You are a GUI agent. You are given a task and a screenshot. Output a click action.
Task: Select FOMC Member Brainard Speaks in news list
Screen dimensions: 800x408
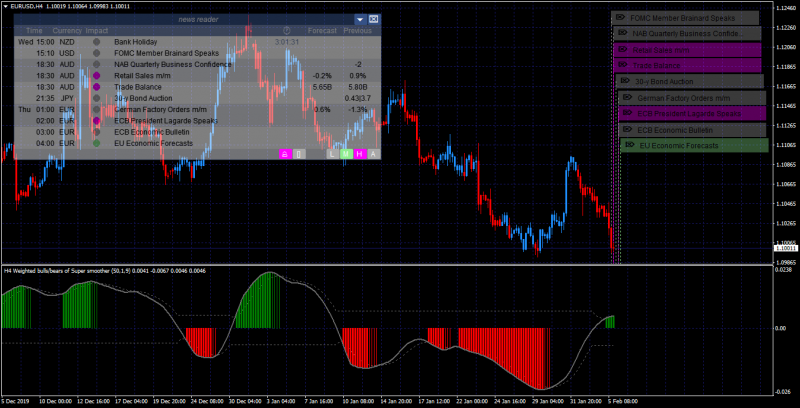[197, 53]
